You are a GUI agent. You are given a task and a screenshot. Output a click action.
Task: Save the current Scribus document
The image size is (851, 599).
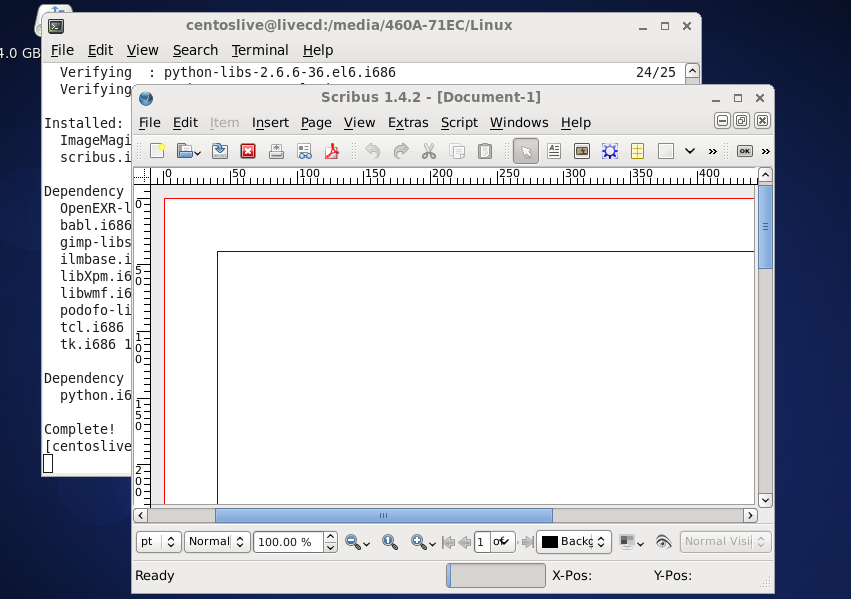click(220, 151)
